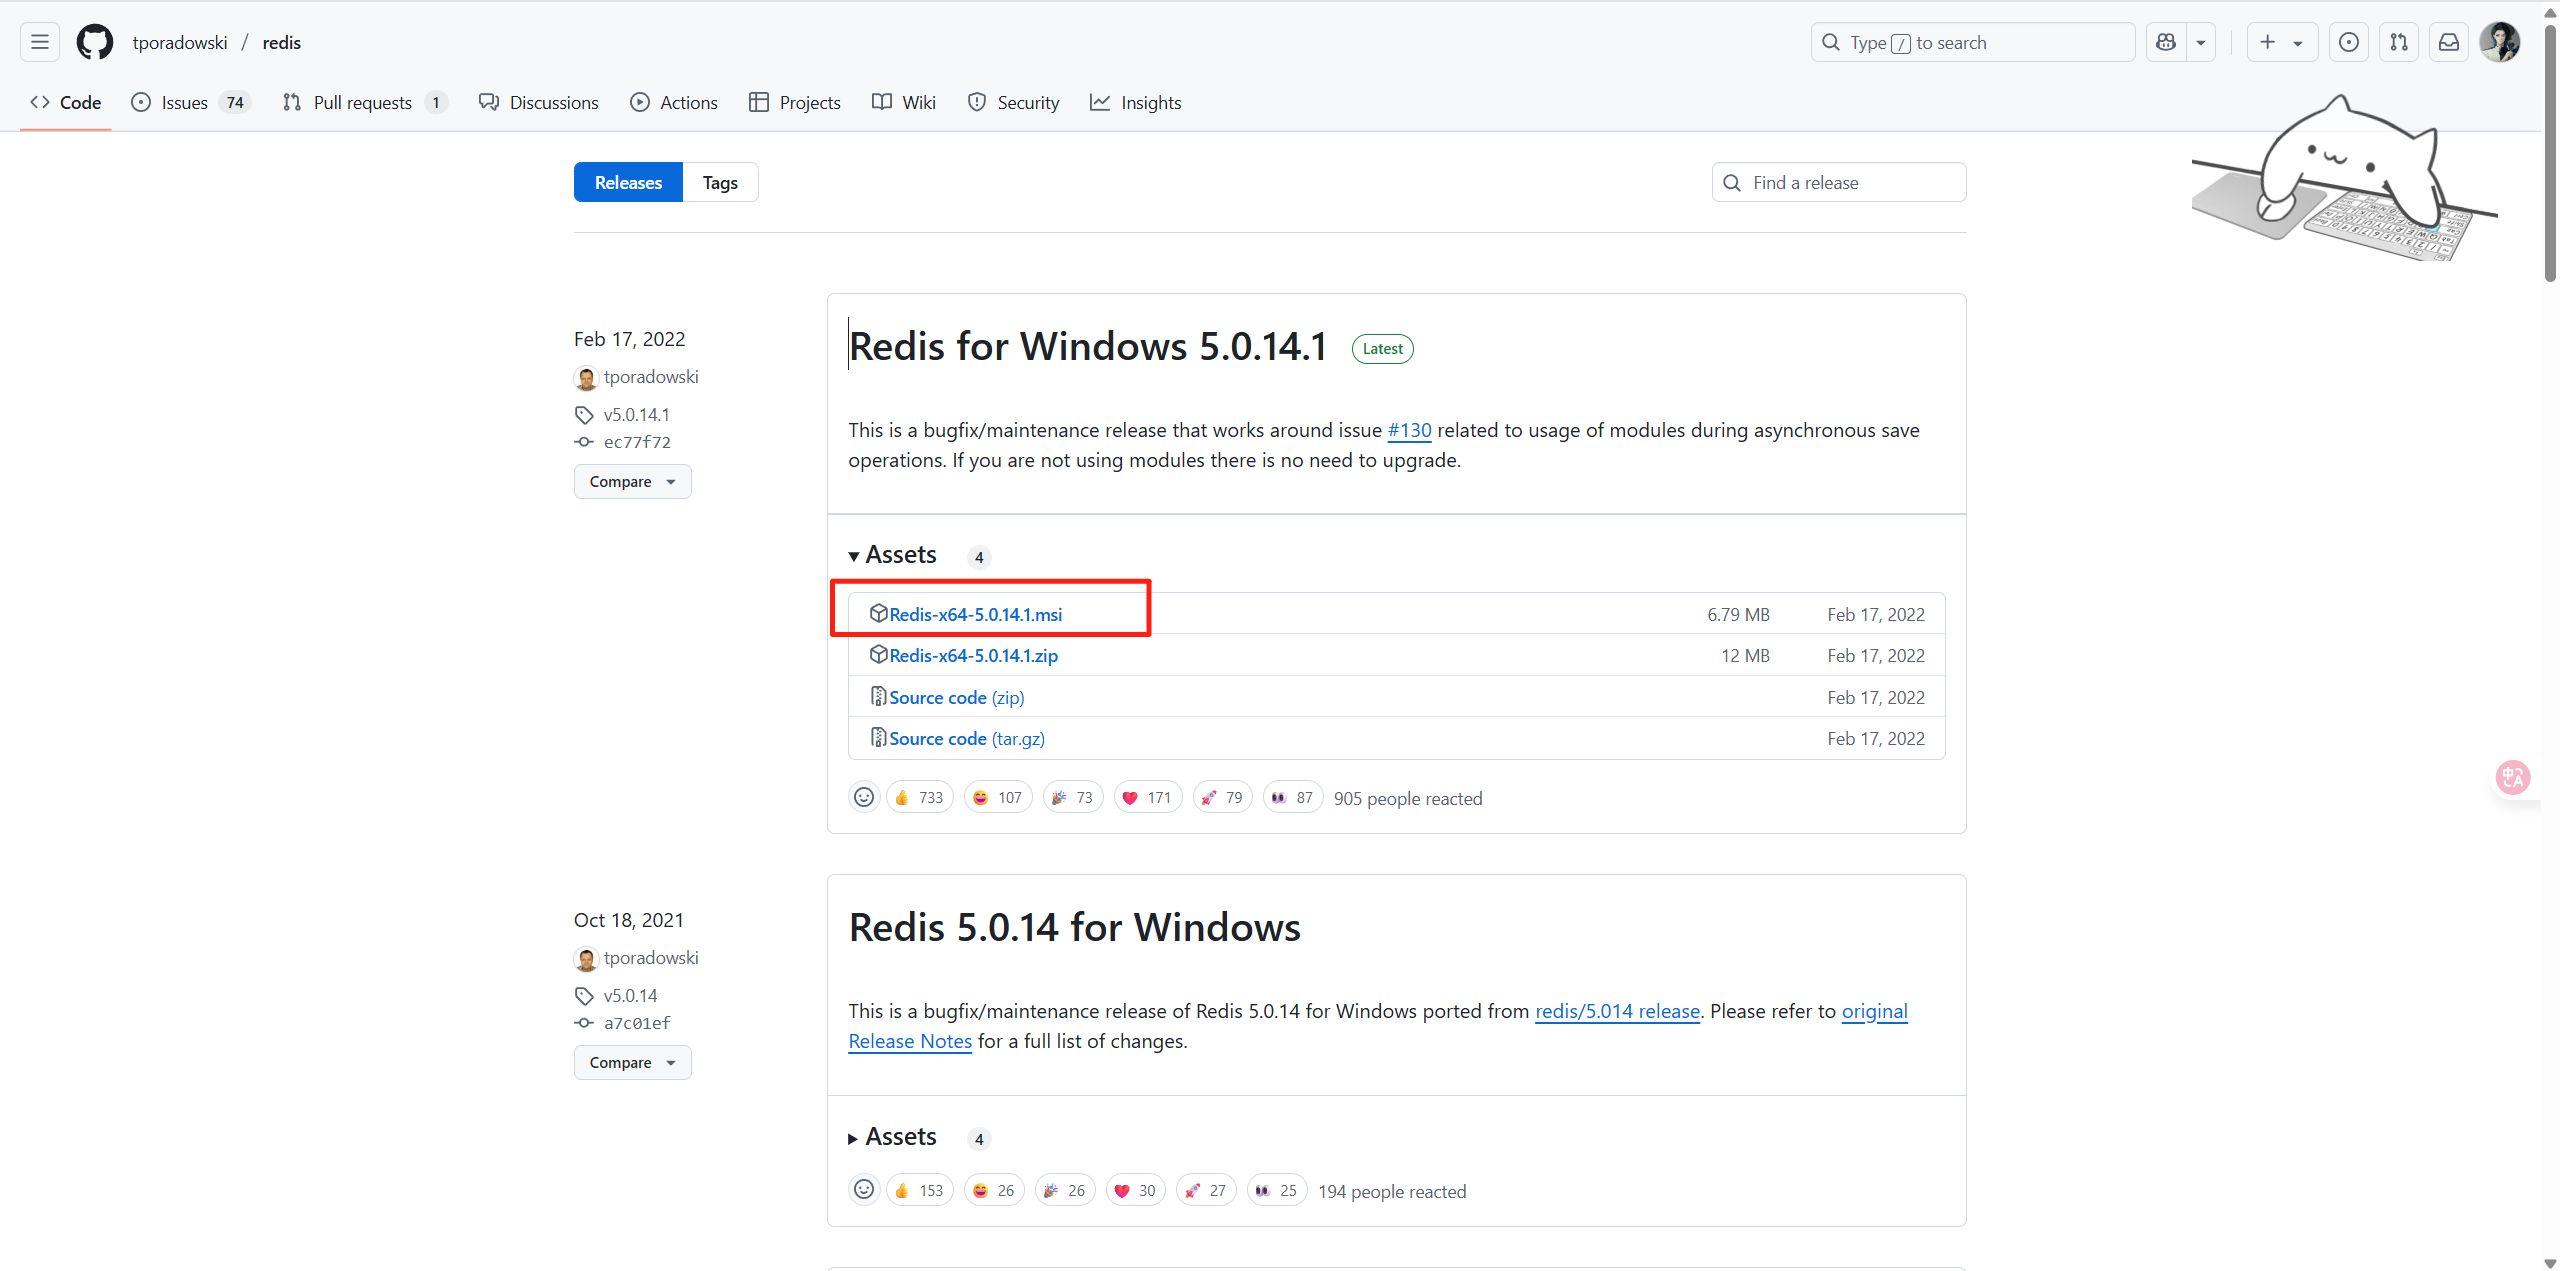Click the issues circle icon in header
Viewport: 2560px width, 1271px height.
(x=2349, y=43)
